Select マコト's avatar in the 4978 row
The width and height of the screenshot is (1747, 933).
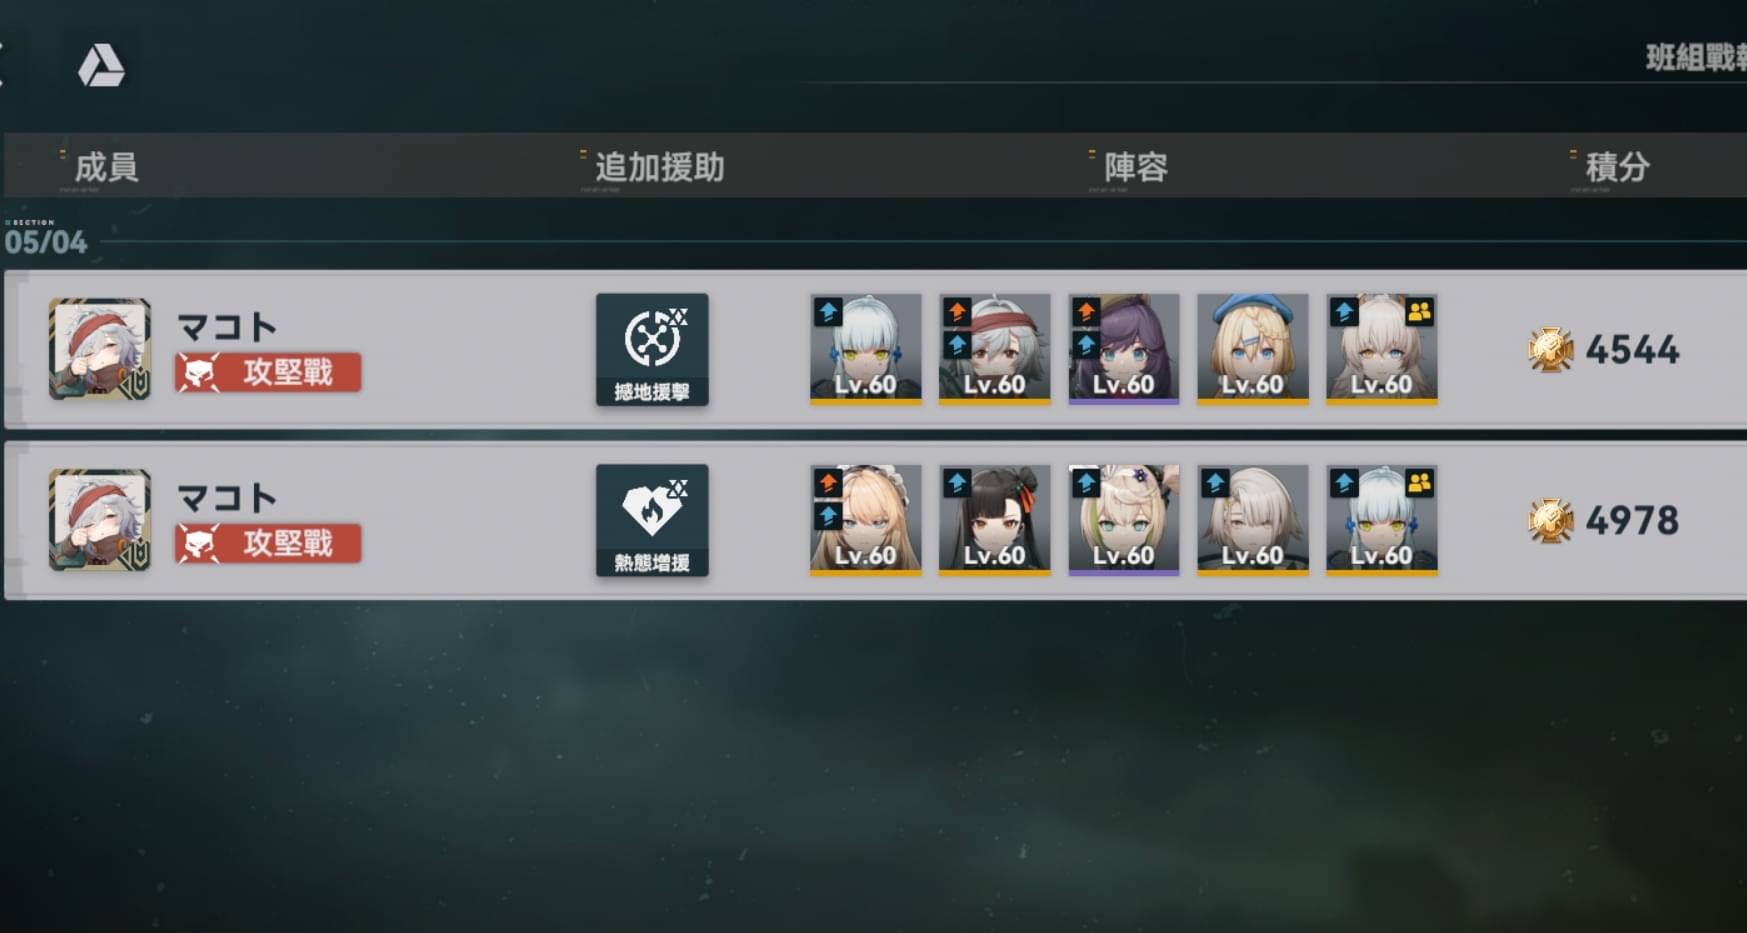pyautogui.click(x=100, y=520)
